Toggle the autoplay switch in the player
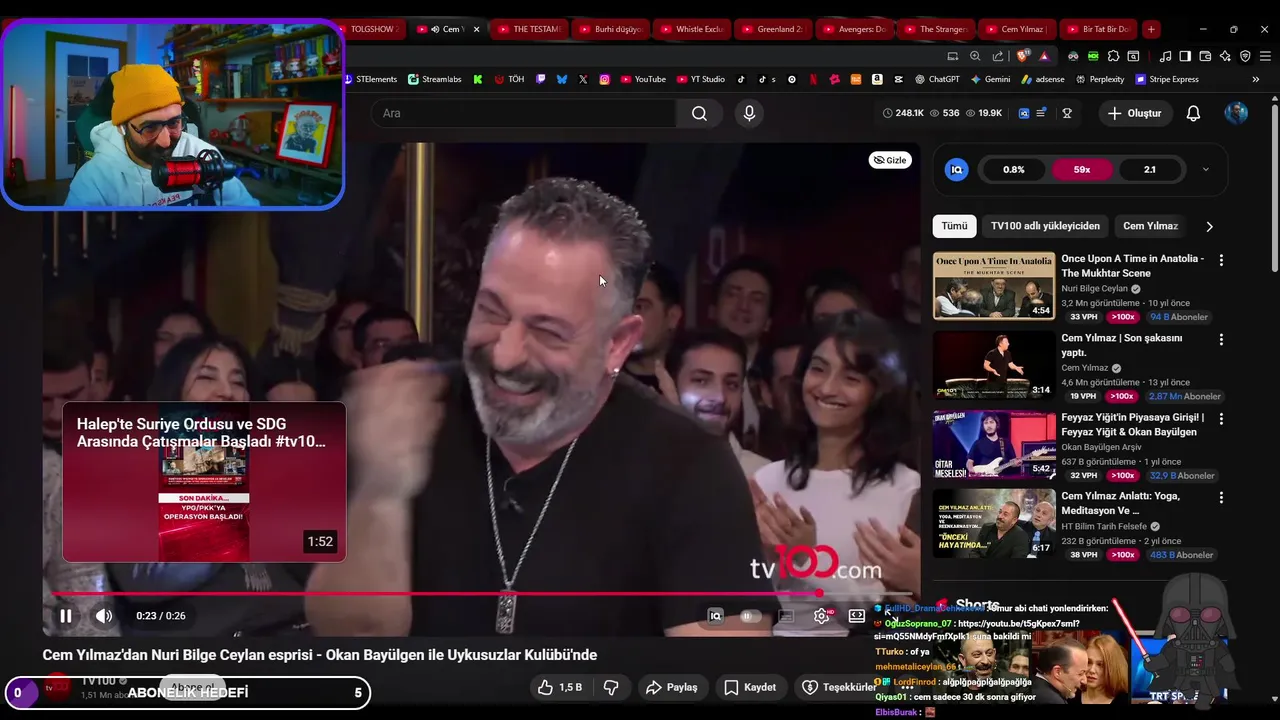The image size is (1280, 720). click(750, 616)
